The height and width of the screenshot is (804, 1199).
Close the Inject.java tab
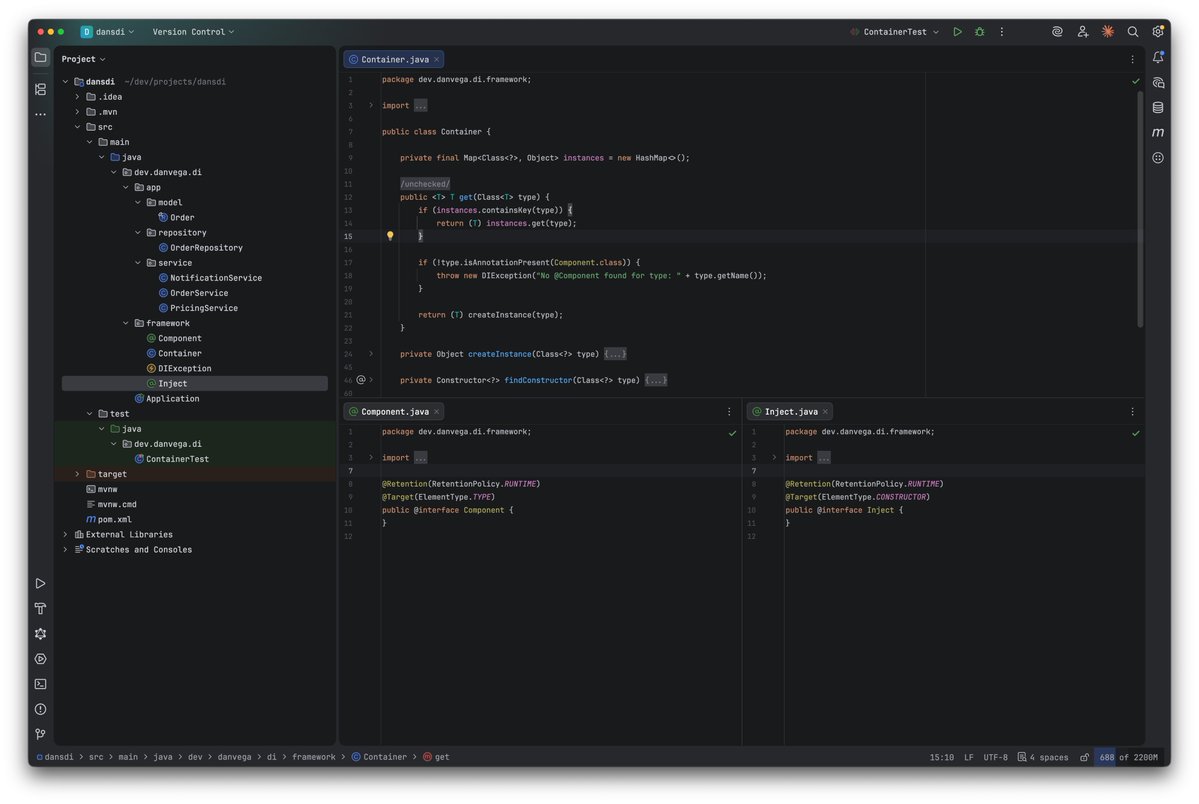click(x=825, y=412)
